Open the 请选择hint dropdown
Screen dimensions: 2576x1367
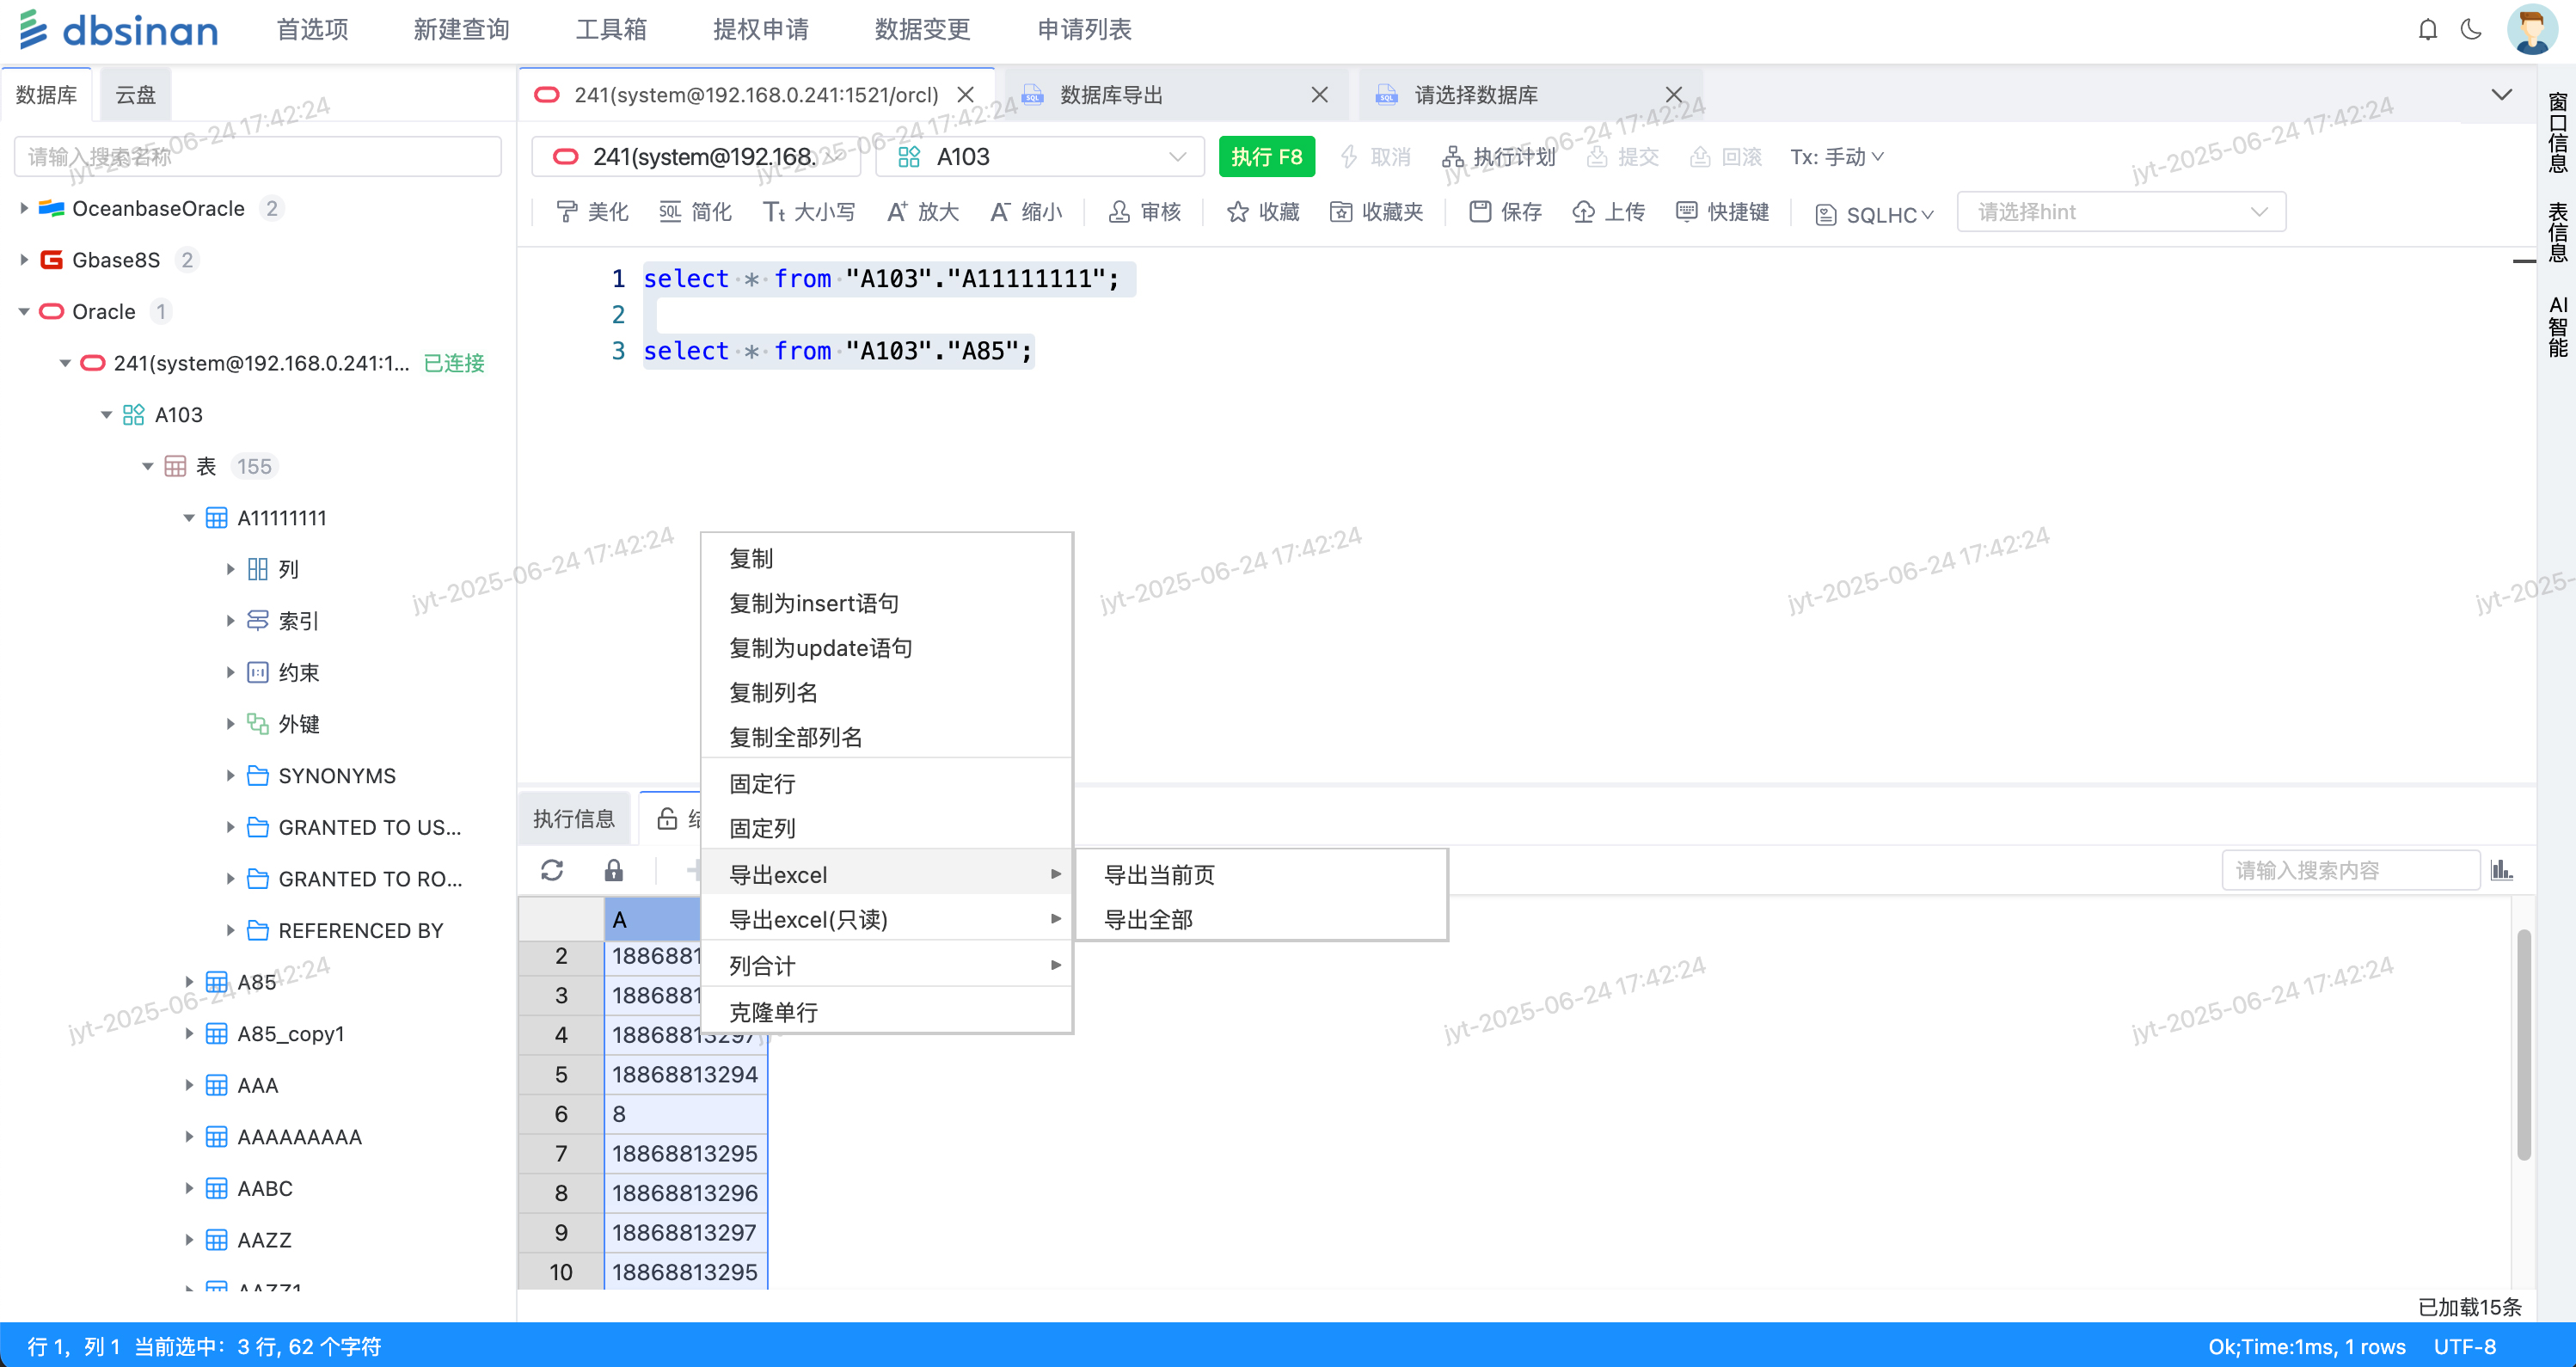pos(2120,212)
